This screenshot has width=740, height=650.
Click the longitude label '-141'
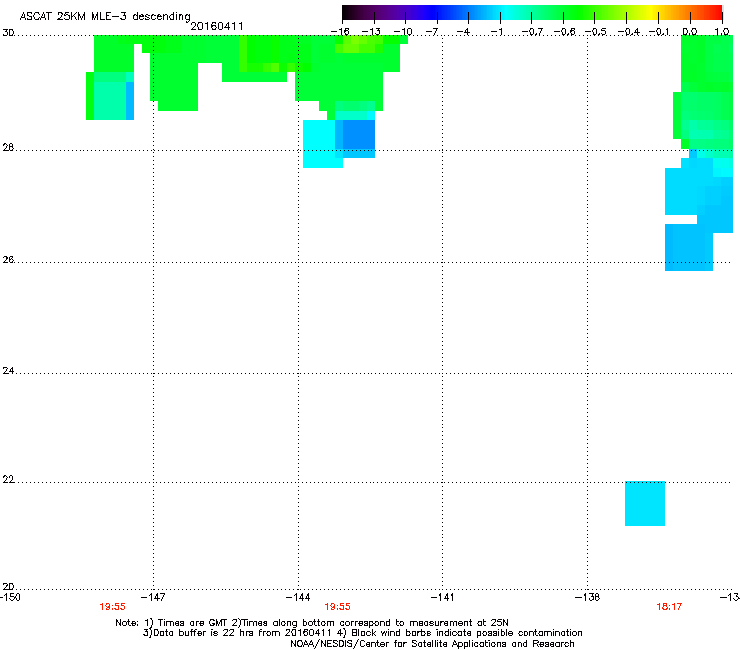click(x=442, y=597)
